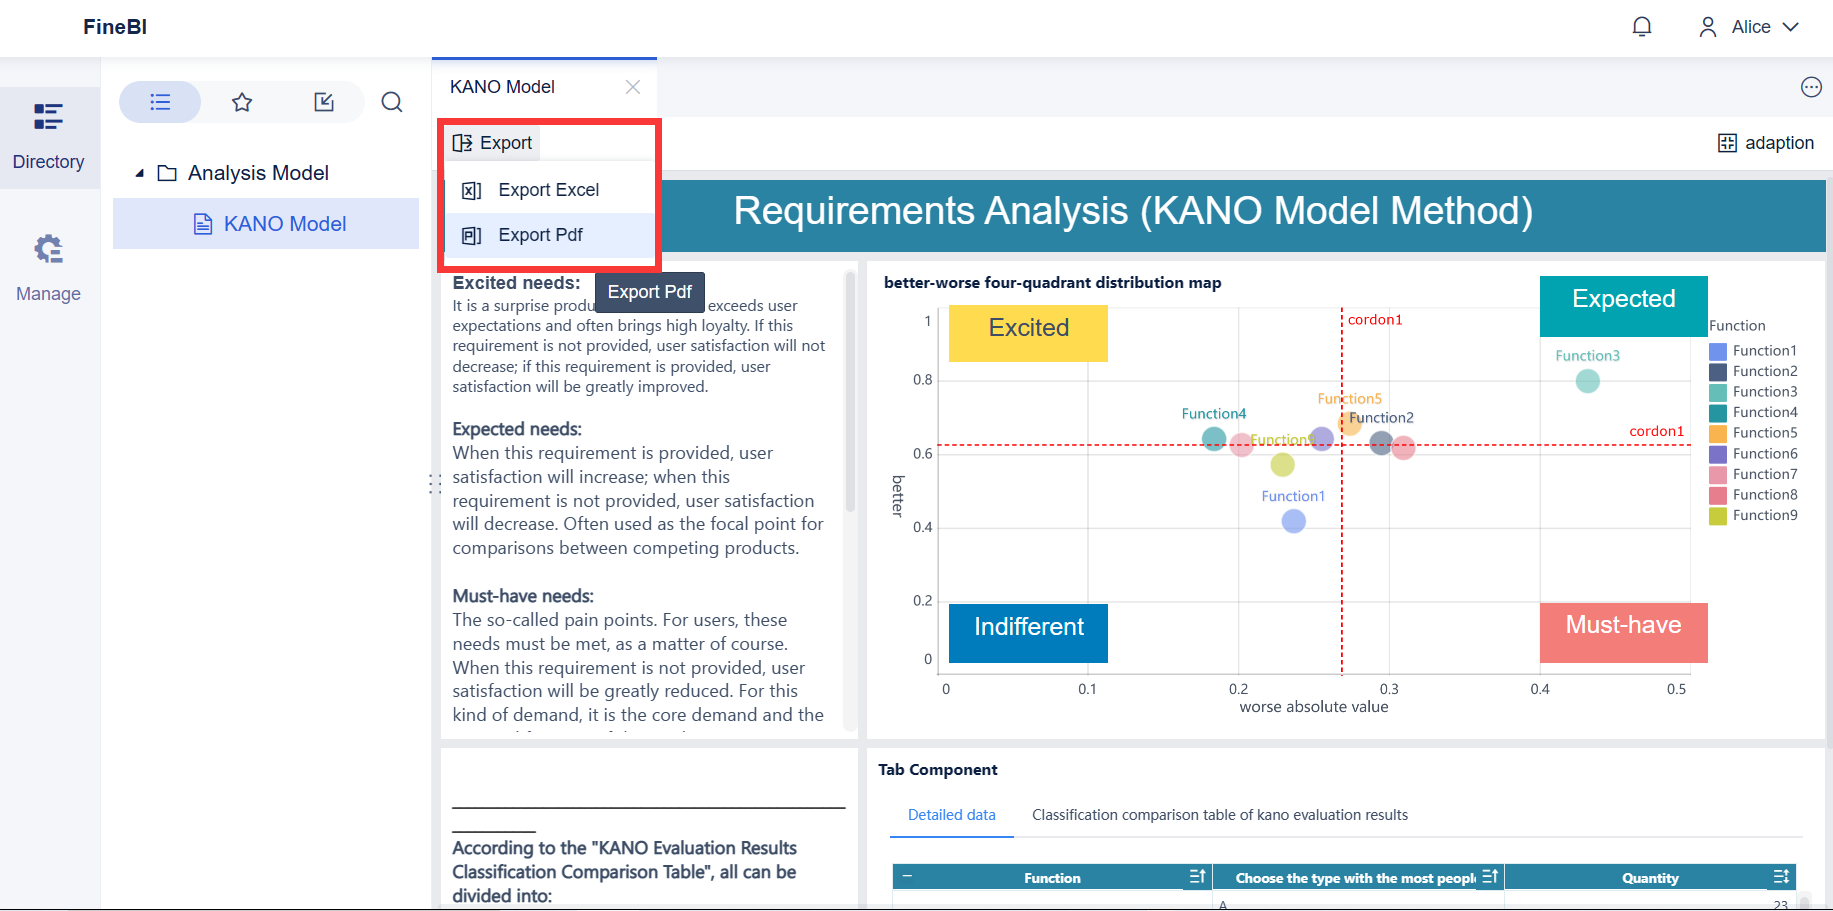Click the Function1 legend color swatch
This screenshot has height=911, width=1833.
[1718, 351]
